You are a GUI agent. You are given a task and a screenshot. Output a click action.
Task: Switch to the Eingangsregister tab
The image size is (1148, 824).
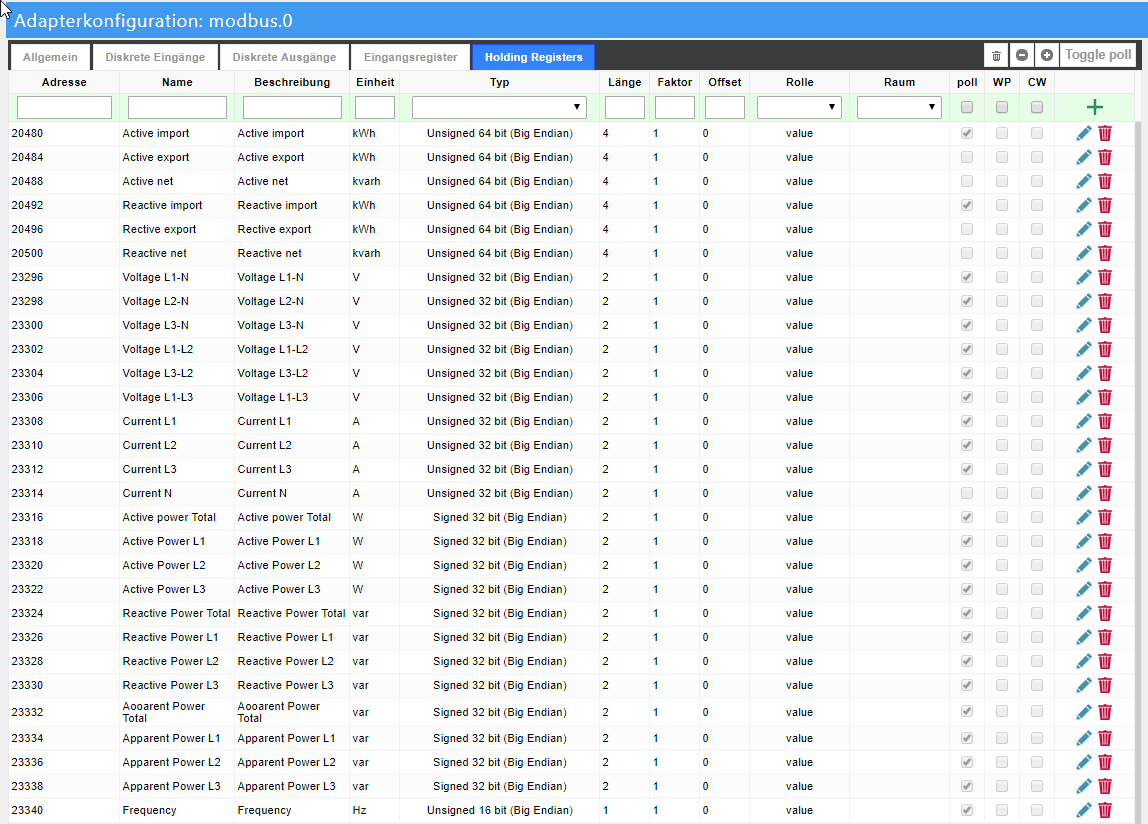[410, 57]
